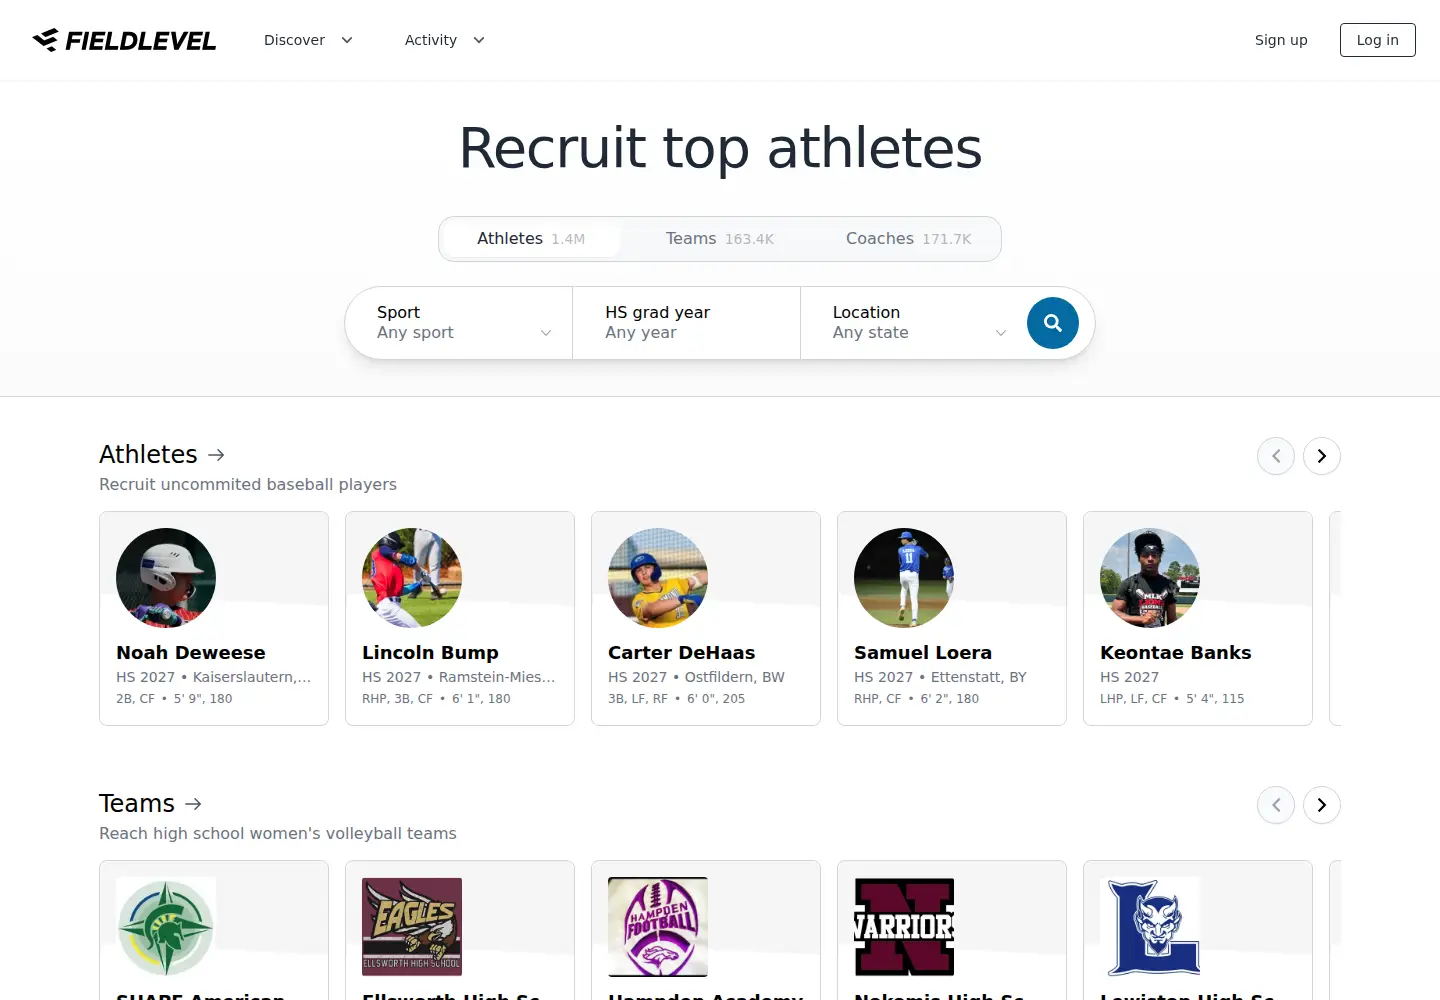The width and height of the screenshot is (1440, 1000).
Task: Open the Athletes section heading link
Action: [162, 455]
